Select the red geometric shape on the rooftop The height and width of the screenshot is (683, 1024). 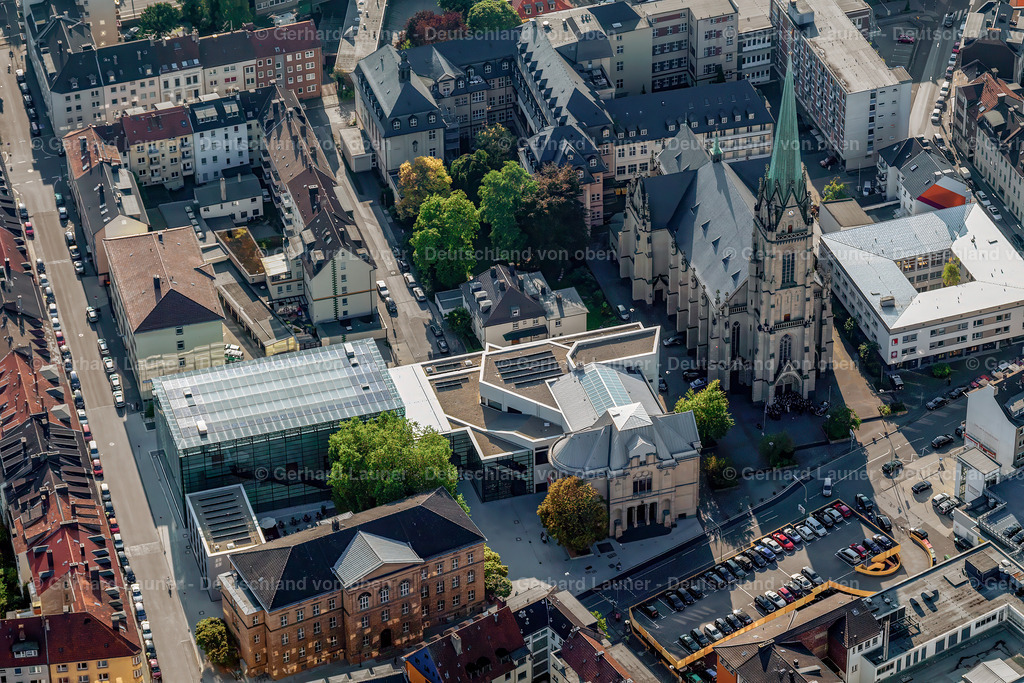point(941,195)
